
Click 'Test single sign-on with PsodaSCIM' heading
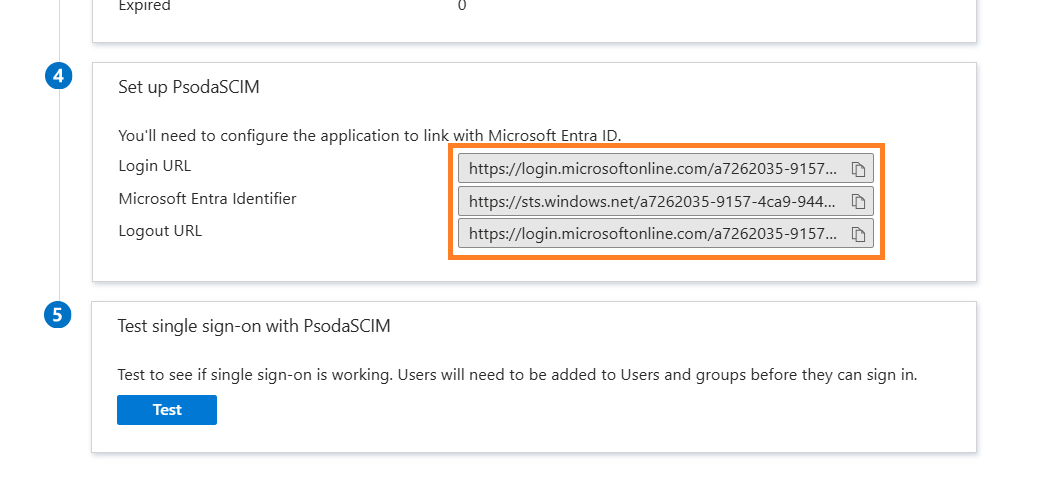coord(253,326)
